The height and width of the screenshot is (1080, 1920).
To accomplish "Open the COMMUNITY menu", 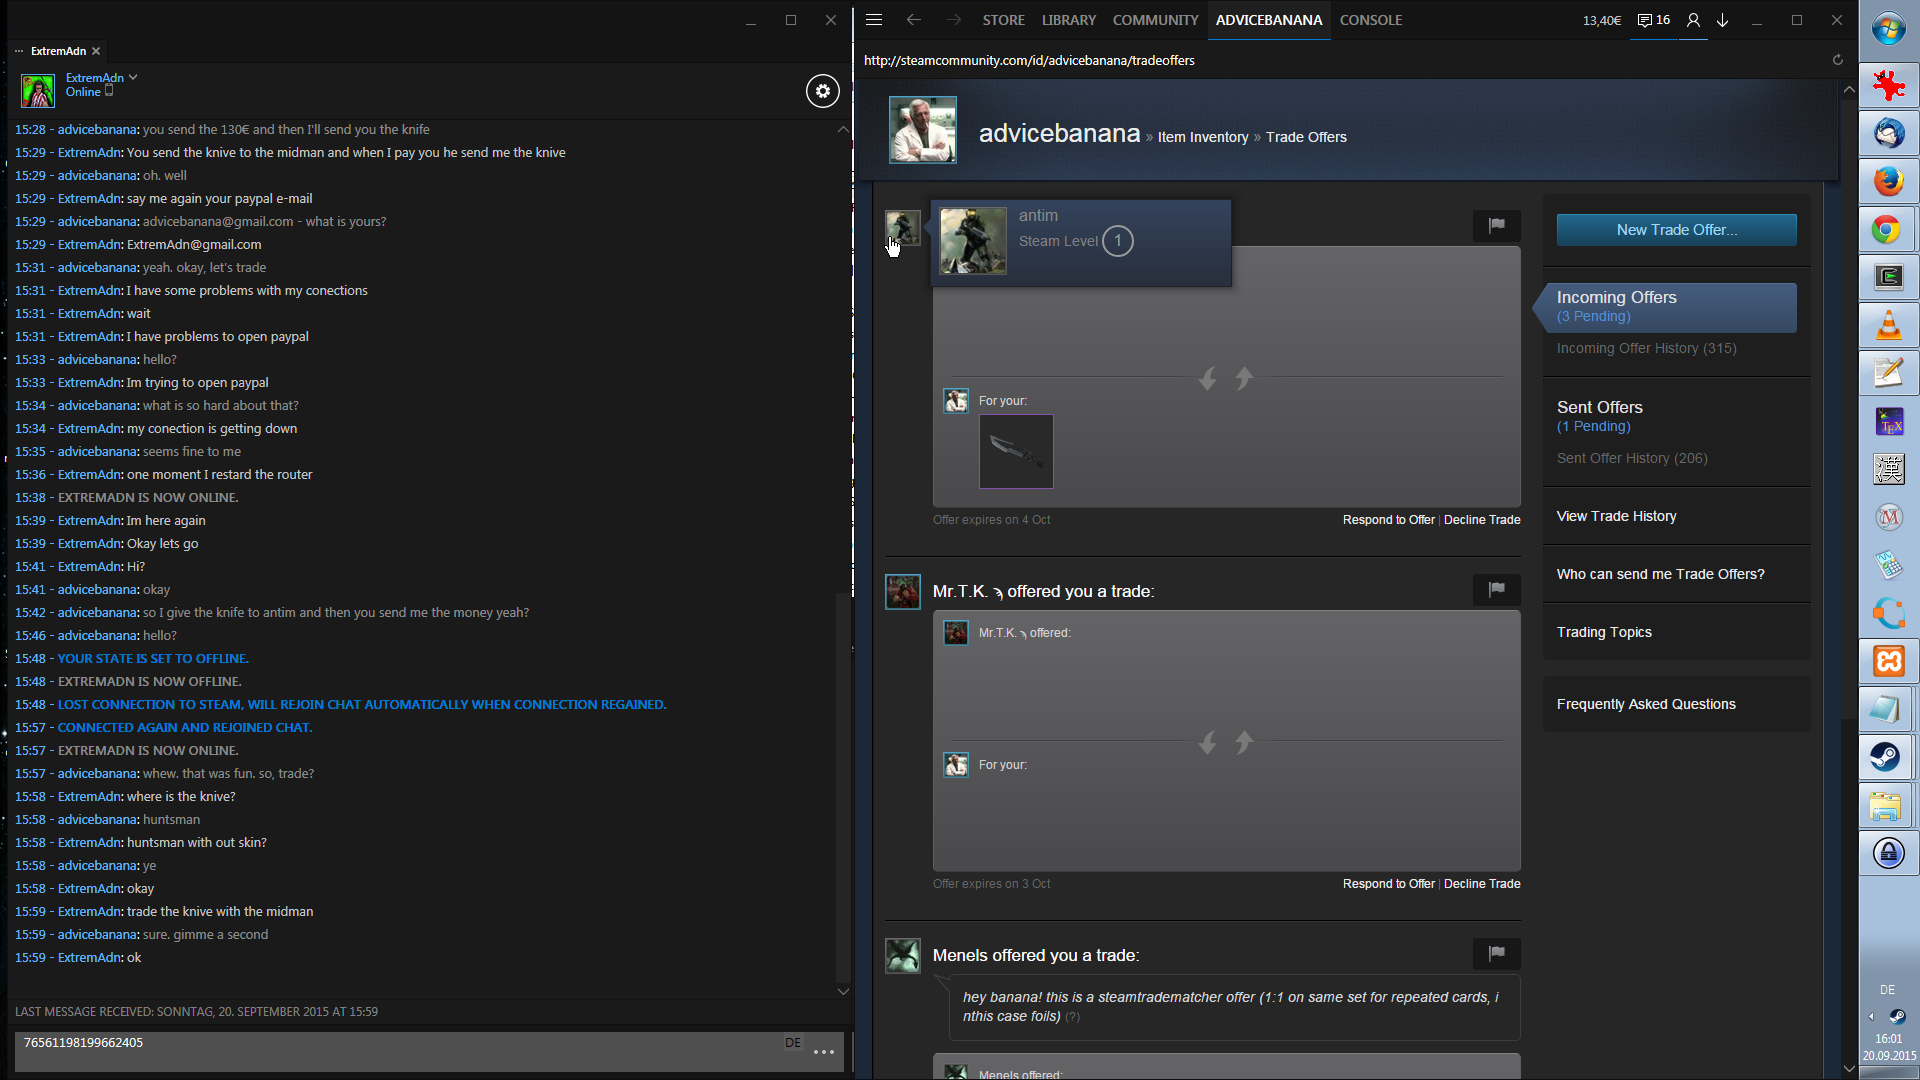I will coord(1155,20).
